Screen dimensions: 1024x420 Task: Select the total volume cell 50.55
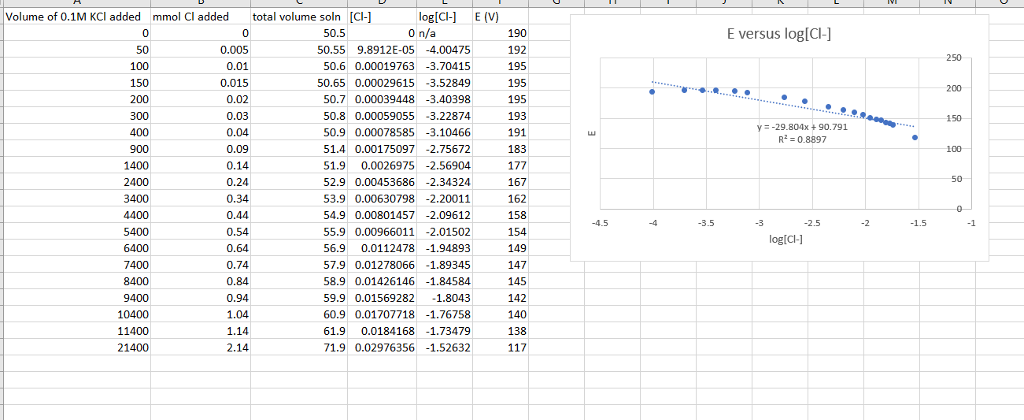(x=298, y=50)
